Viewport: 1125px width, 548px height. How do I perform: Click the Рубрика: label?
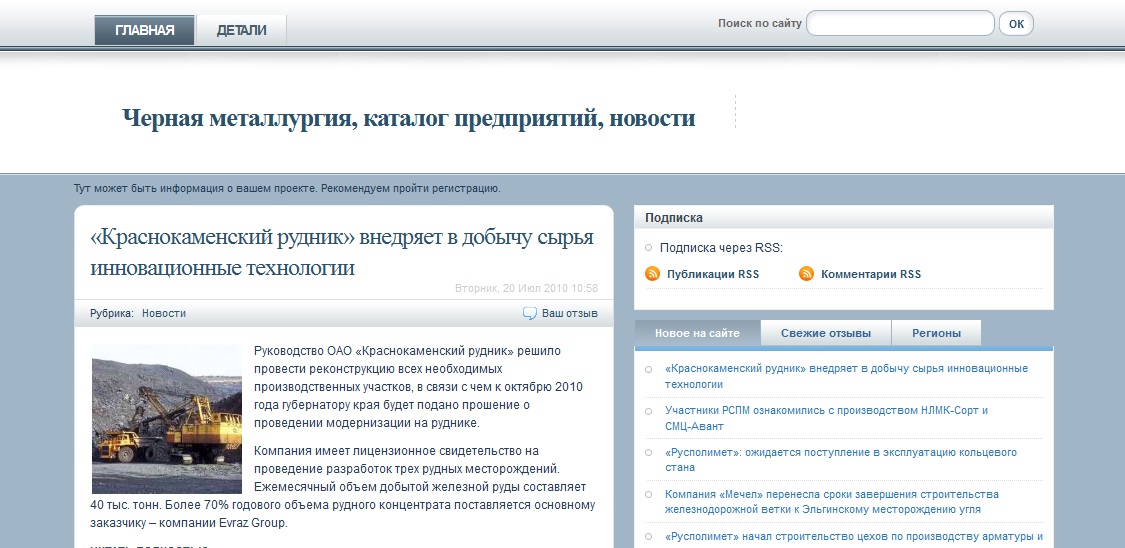point(112,313)
